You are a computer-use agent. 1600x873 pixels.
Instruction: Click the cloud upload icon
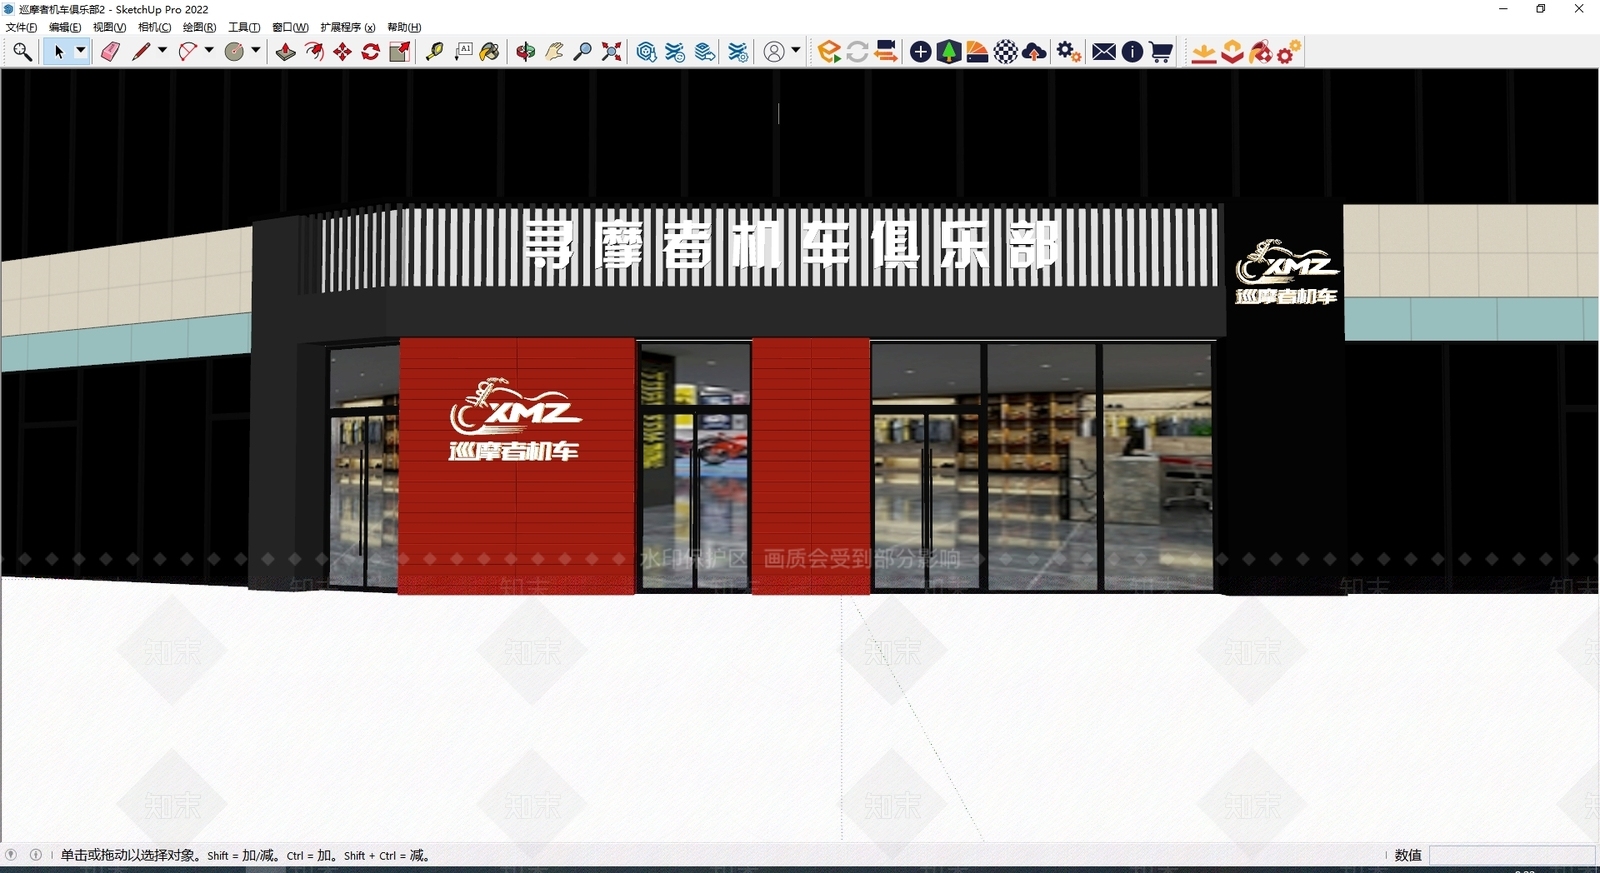(1034, 52)
